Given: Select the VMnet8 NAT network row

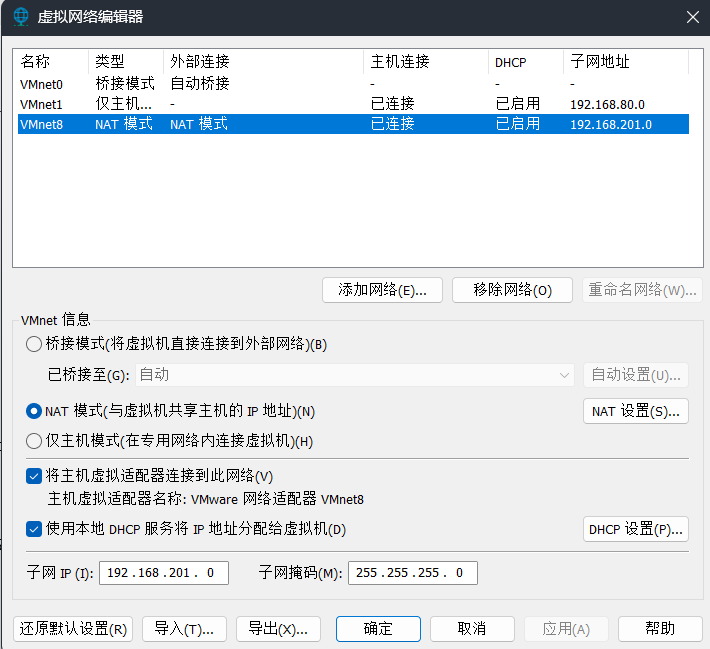Looking at the screenshot, I should tap(42, 124).
